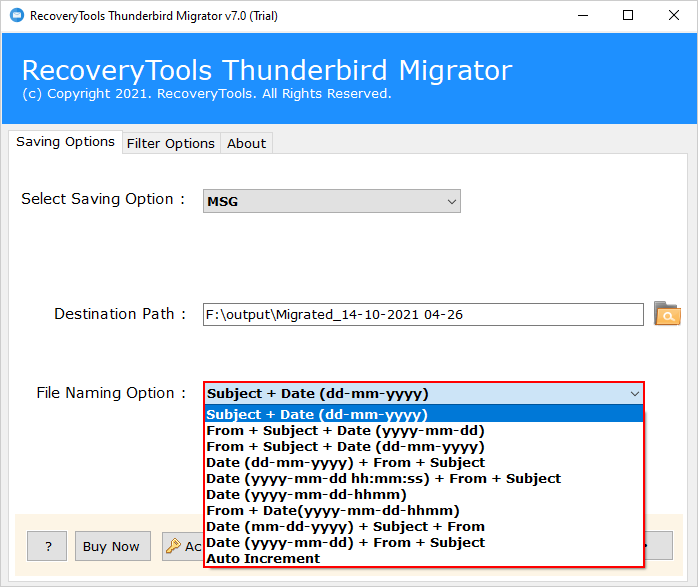This screenshot has width=698, height=587.
Task: Select the Auto Increment naming option
Action: coord(423,559)
